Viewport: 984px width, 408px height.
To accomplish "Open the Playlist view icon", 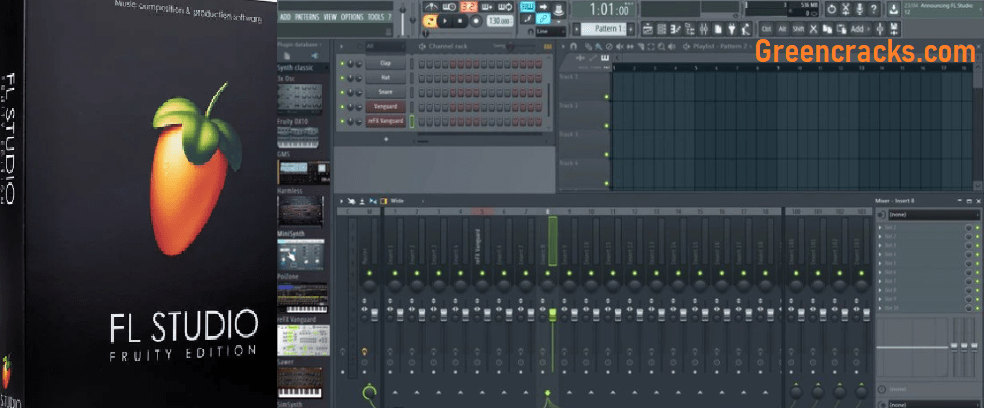I will coord(648,29).
